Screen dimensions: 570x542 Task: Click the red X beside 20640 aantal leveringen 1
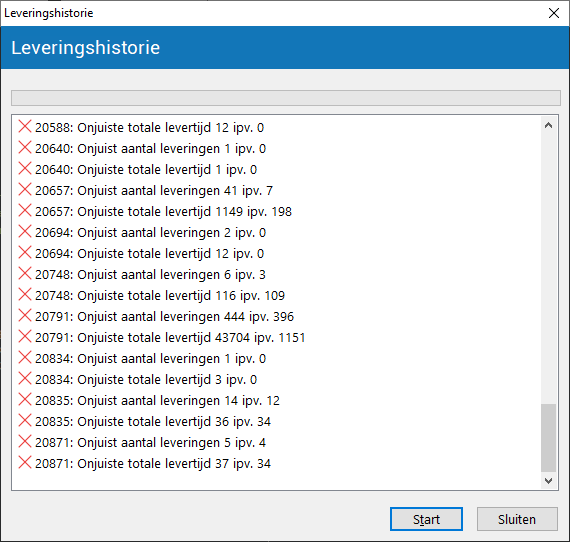click(25, 148)
